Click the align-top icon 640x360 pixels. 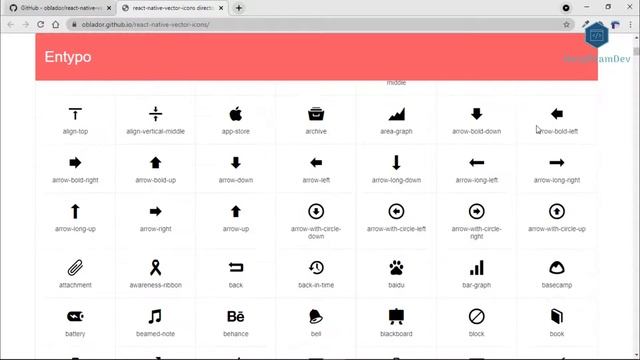pos(75,114)
